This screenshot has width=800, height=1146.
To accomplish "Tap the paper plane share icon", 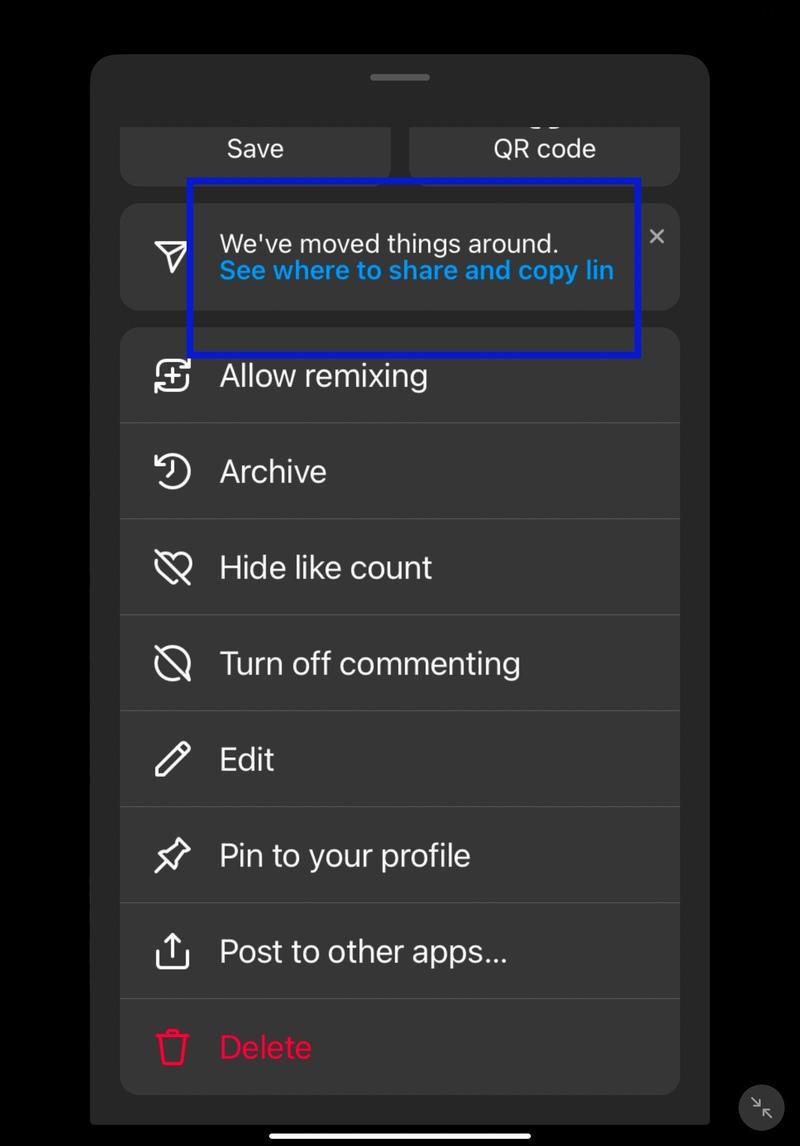I will [x=171, y=257].
